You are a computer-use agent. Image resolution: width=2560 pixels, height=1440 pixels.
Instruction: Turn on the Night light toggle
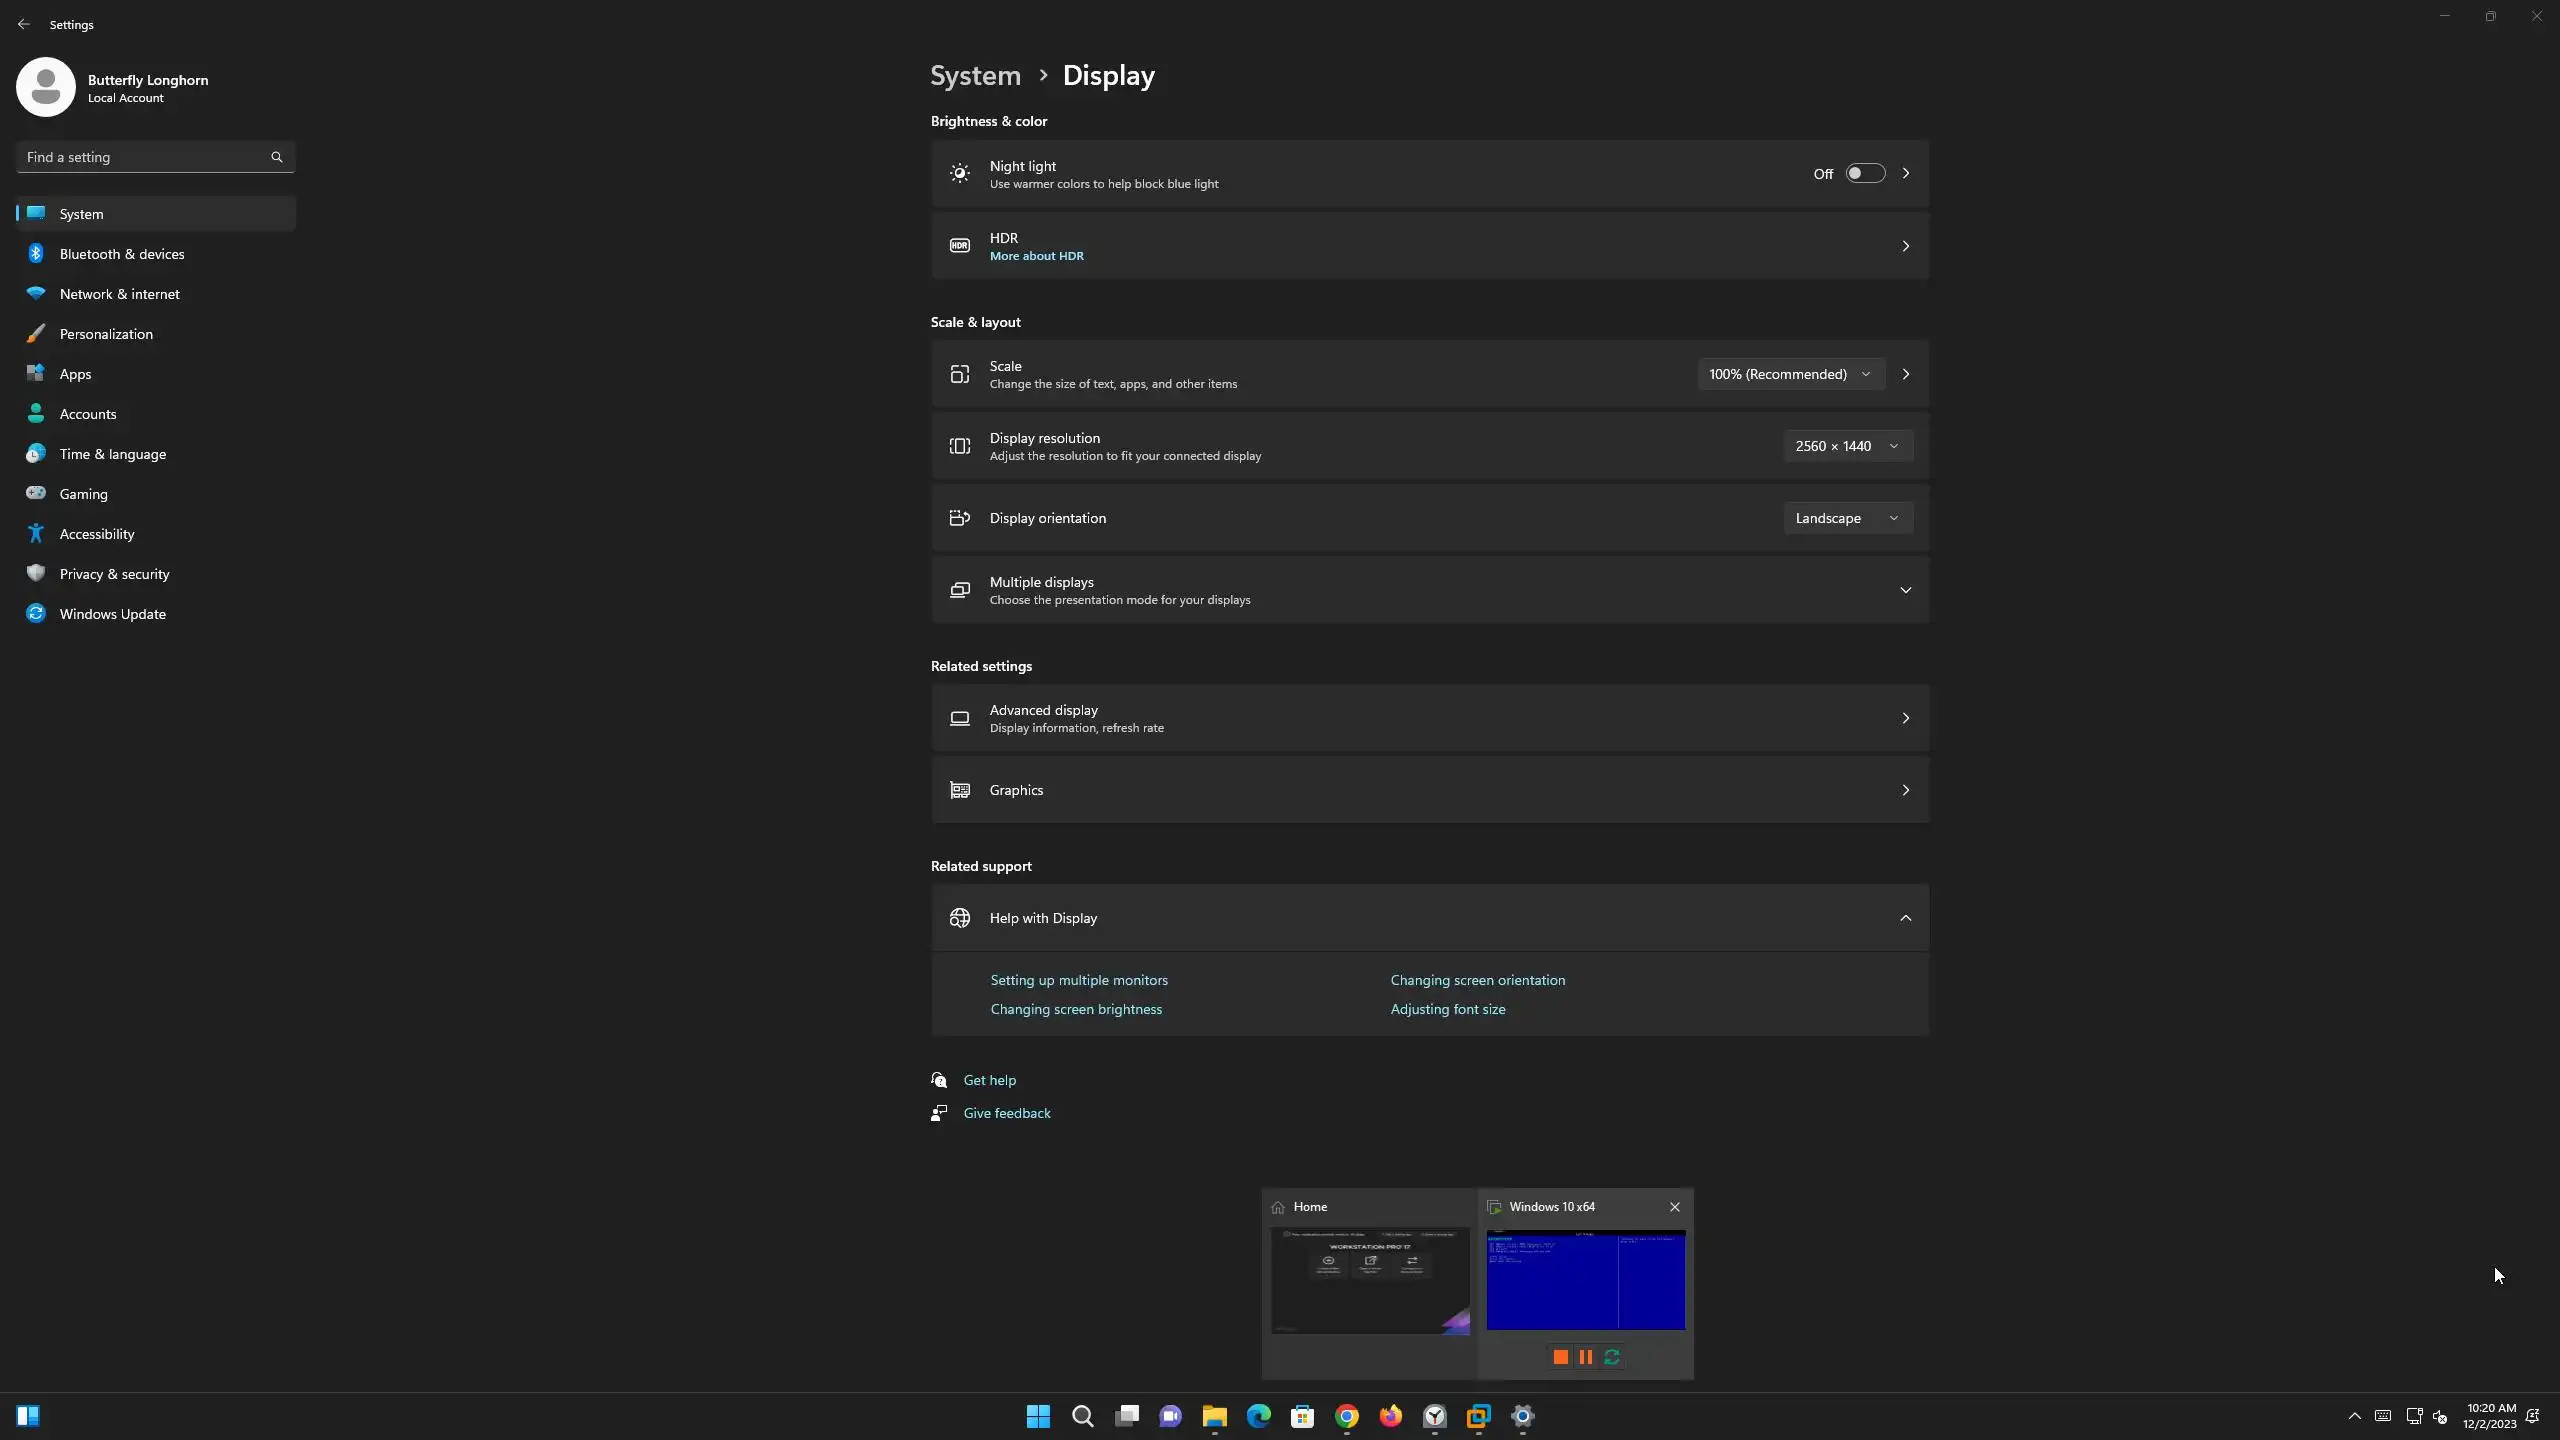tap(1864, 174)
